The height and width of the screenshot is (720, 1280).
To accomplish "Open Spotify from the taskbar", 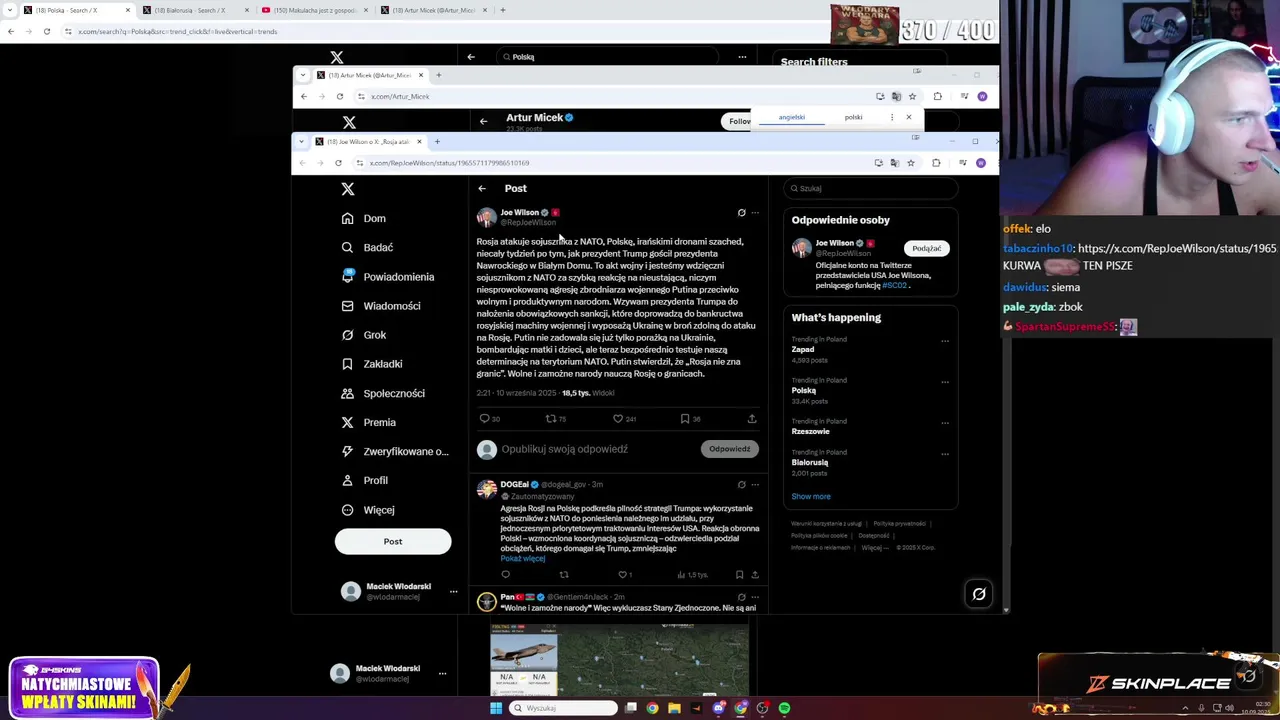I will (x=784, y=708).
